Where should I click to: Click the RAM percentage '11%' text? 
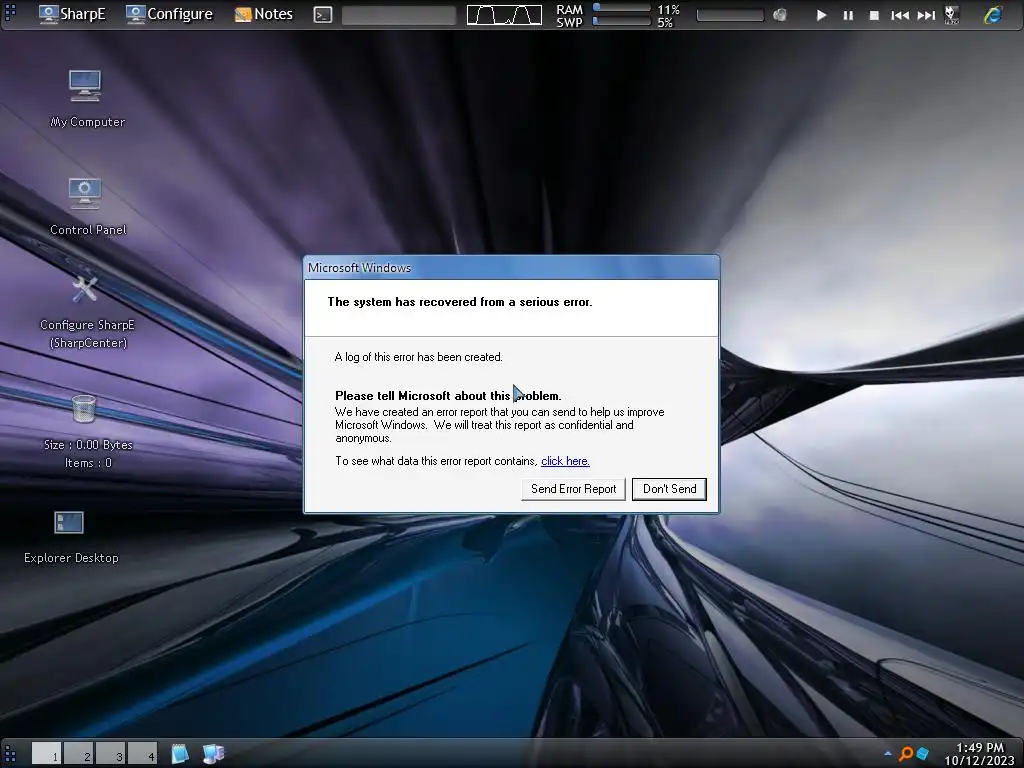[x=668, y=9]
